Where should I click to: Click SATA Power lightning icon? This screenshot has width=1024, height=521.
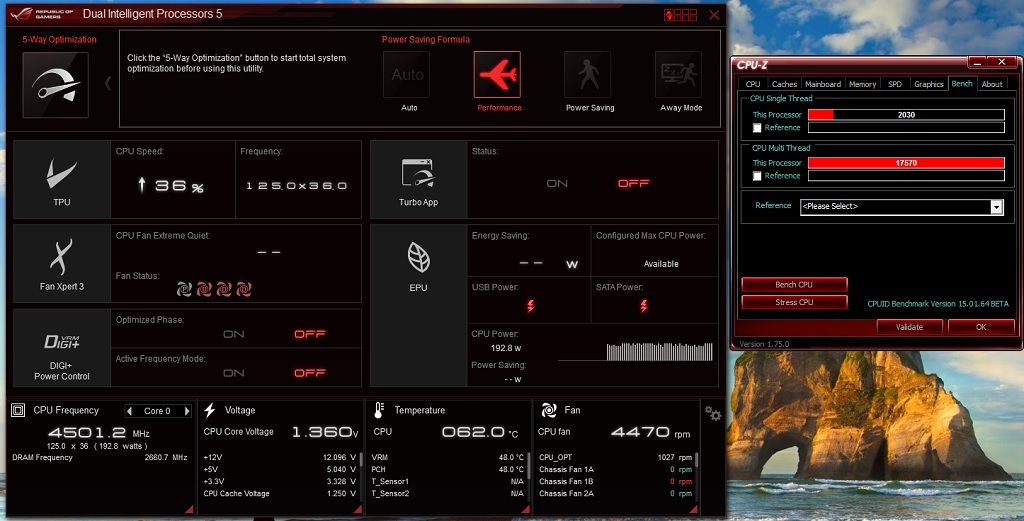[x=644, y=306]
